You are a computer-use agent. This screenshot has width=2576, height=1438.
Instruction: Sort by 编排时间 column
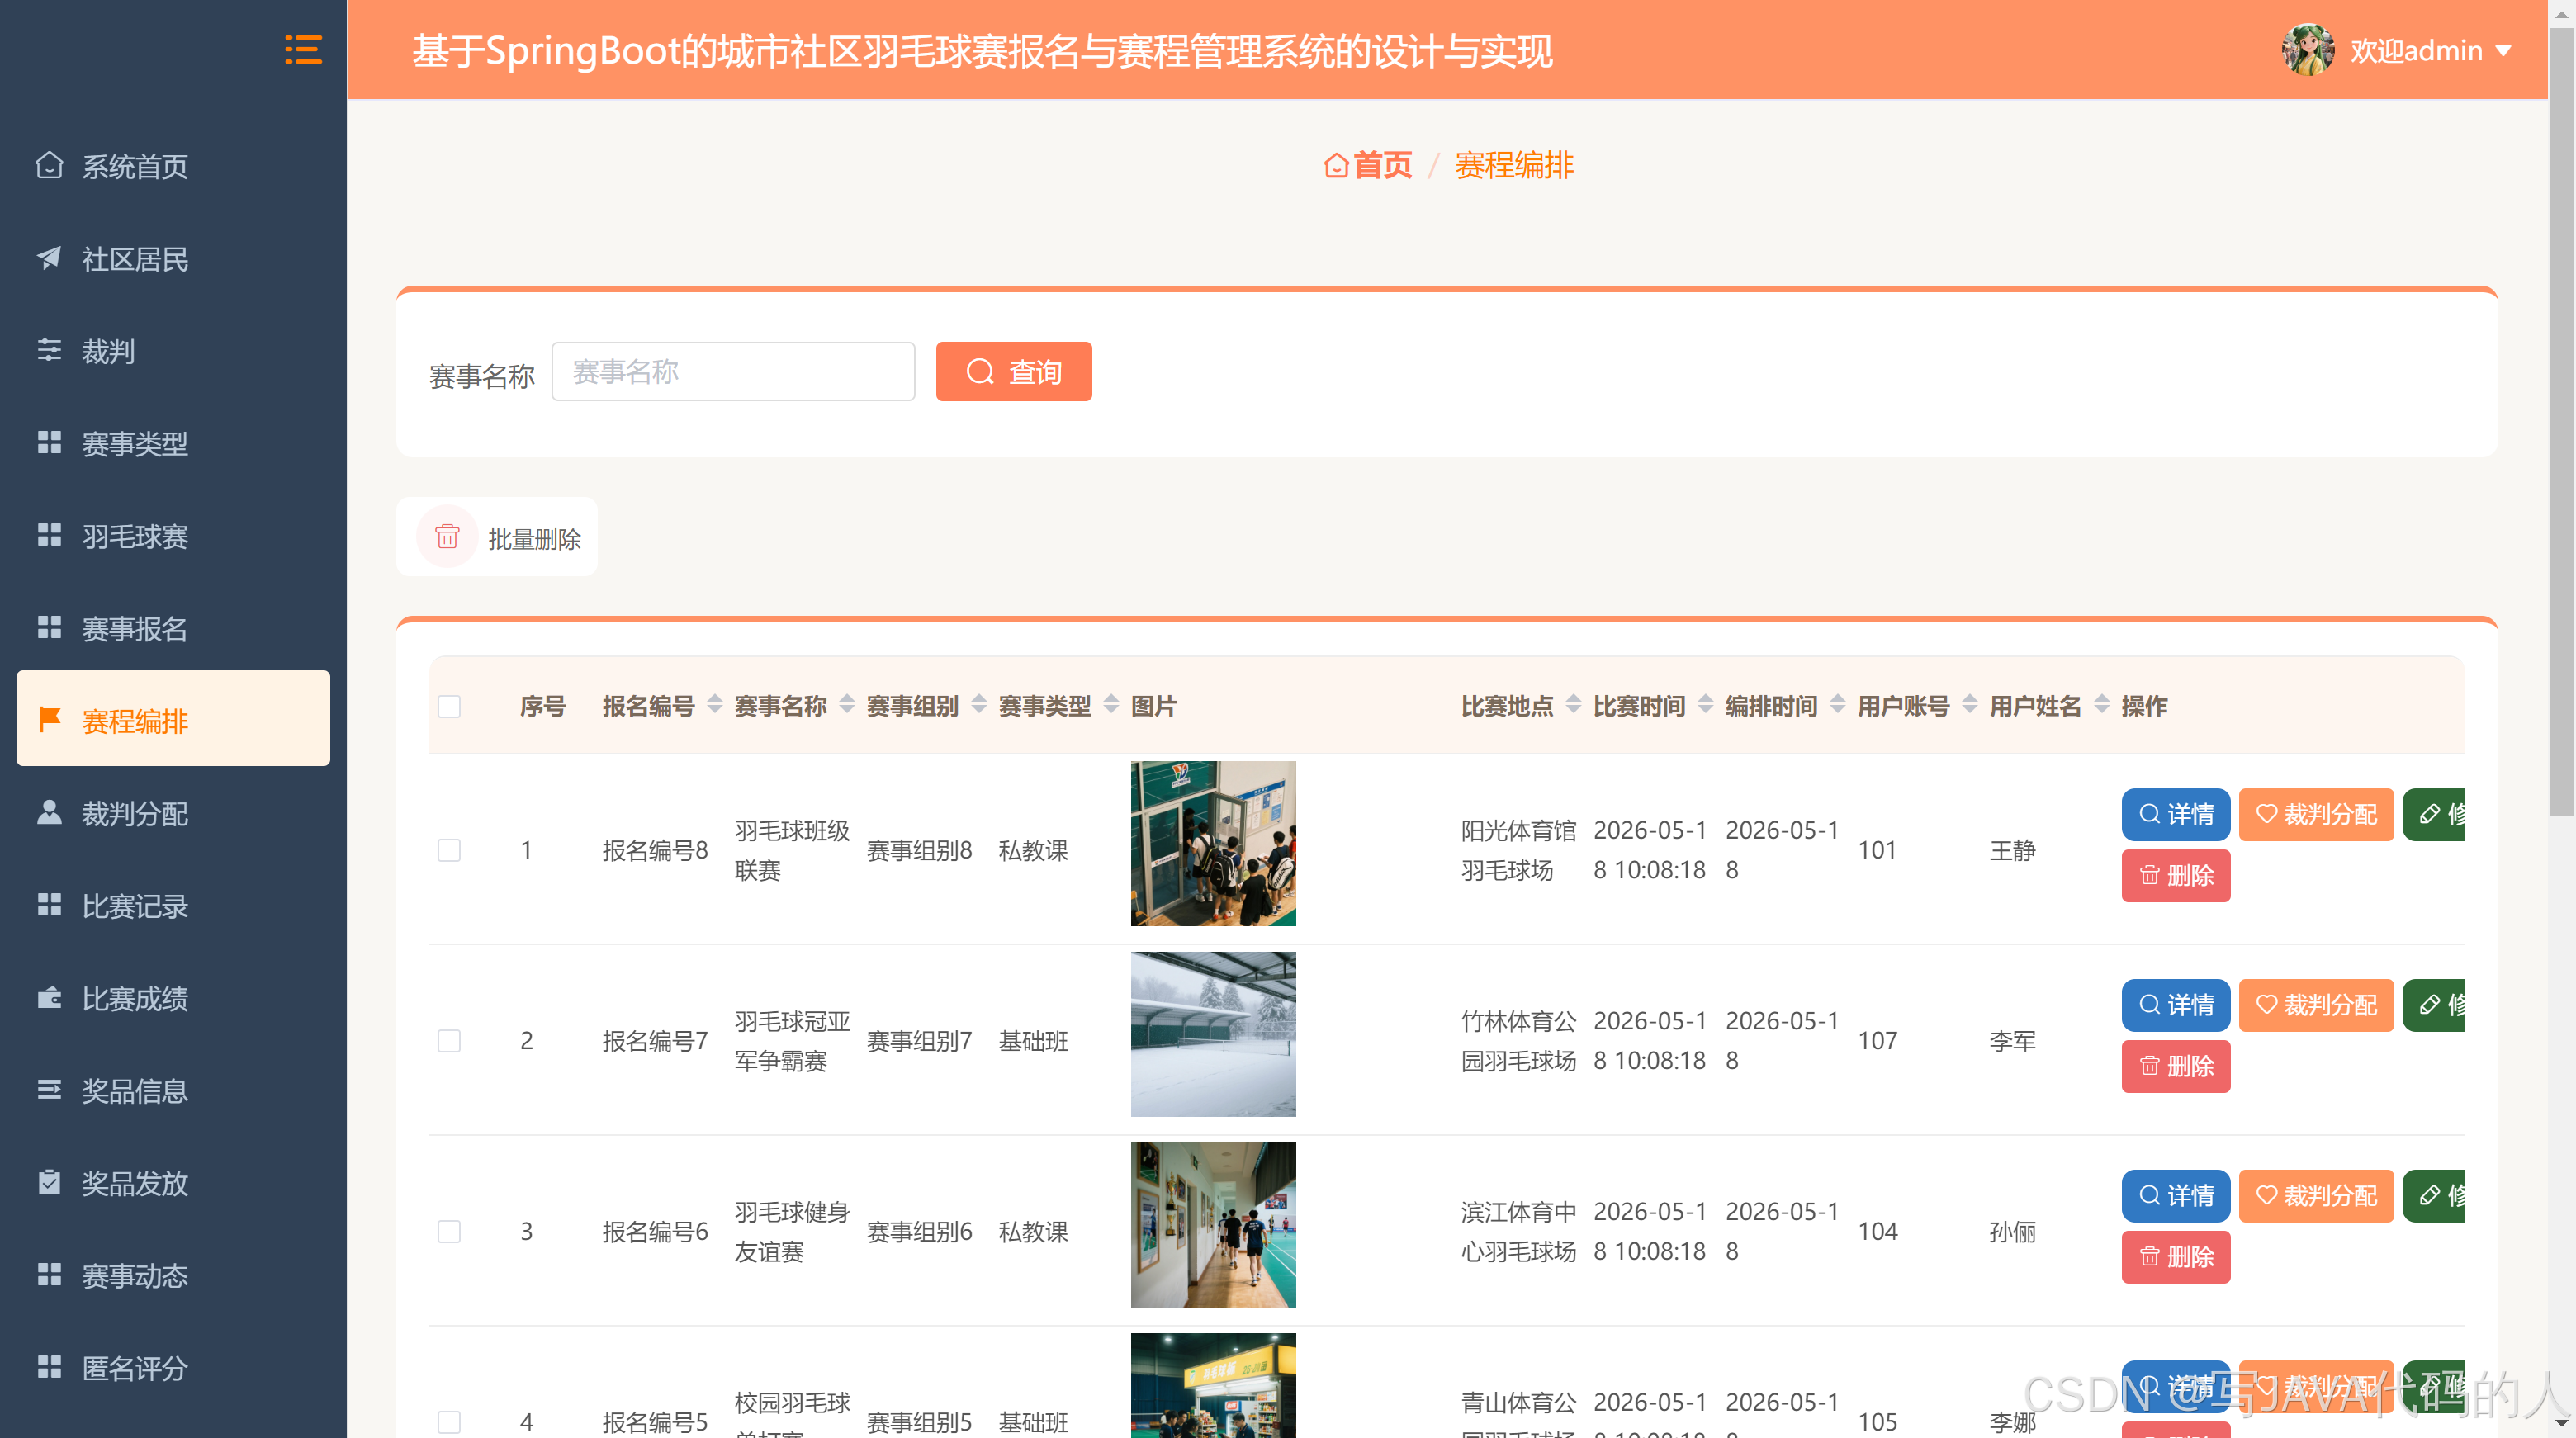pyautogui.click(x=1837, y=705)
